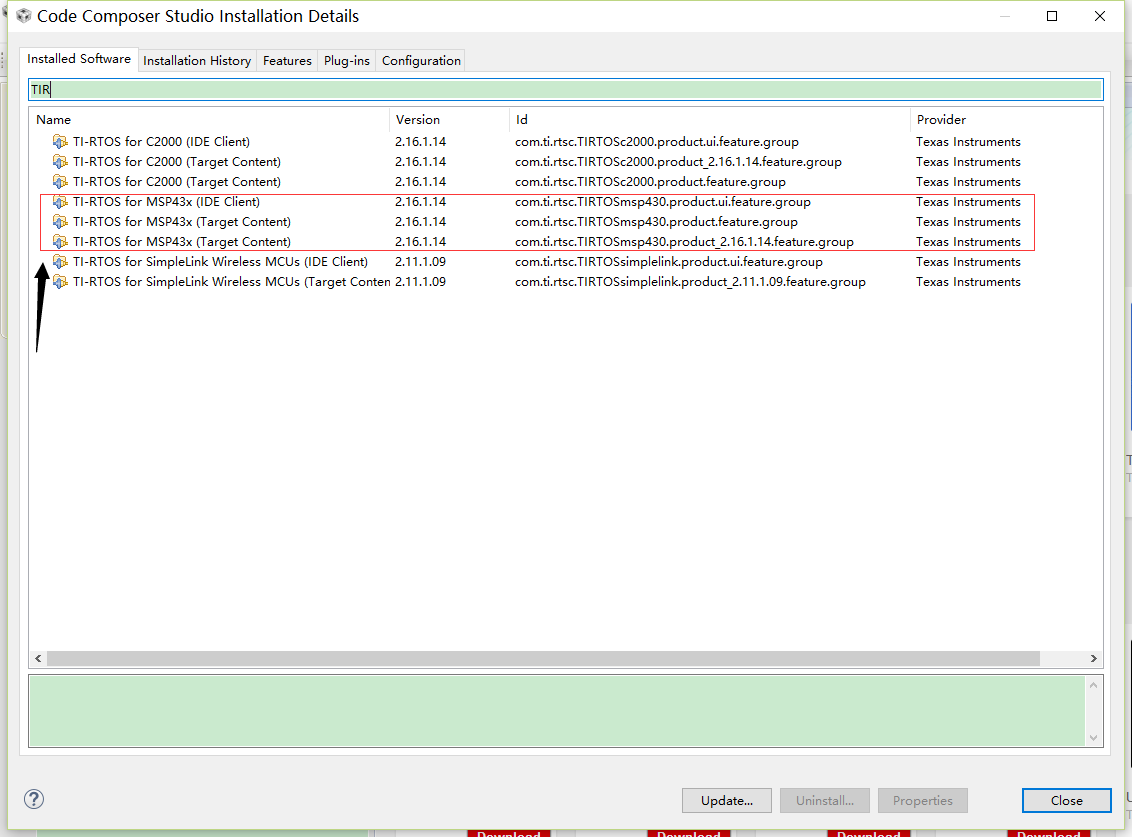Click the Update... button
This screenshot has height=837, width=1132.
point(726,800)
